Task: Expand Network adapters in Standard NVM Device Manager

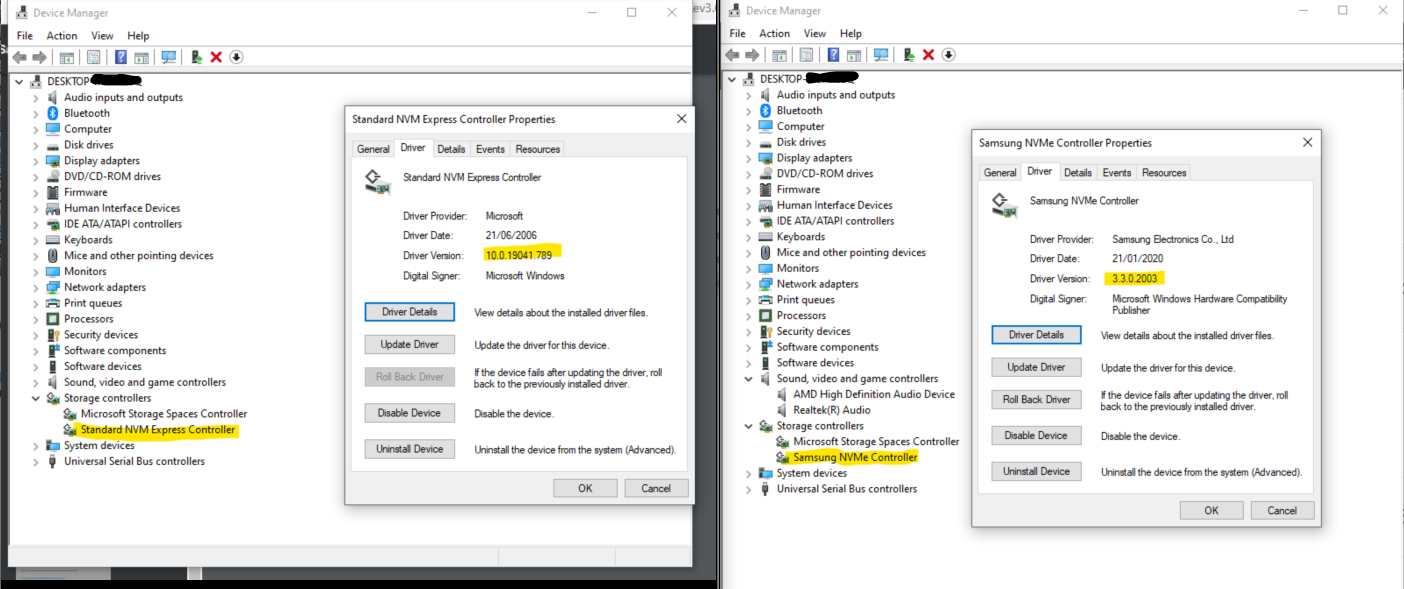Action: pos(36,287)
